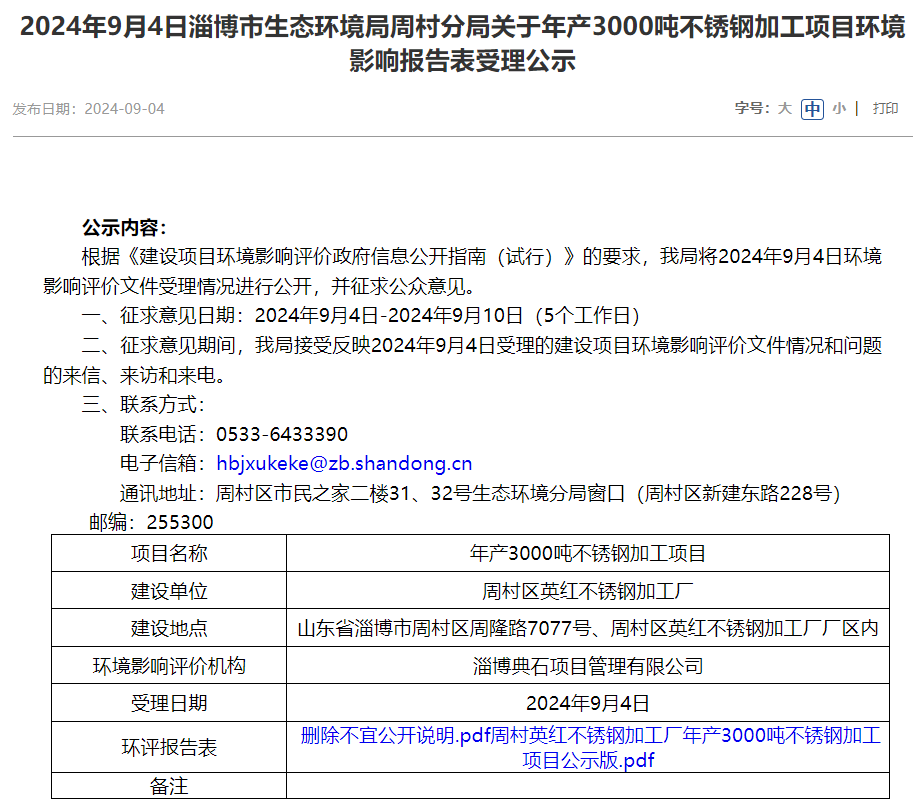Set font size to small (小)

pyautogui.click(x=839, y=108)
